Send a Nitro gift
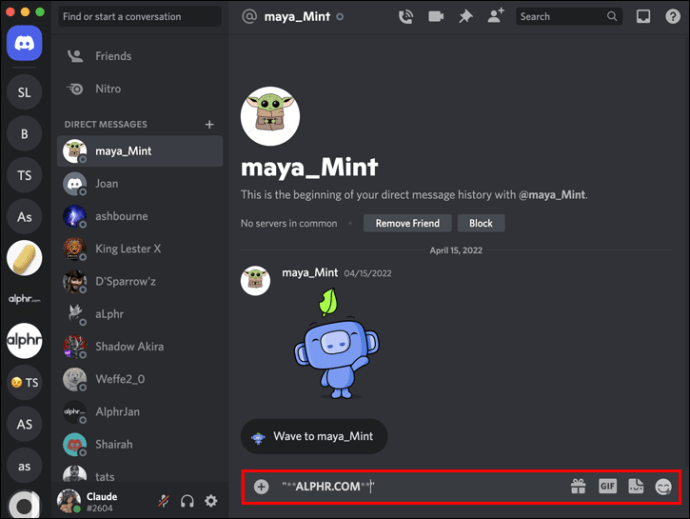The height and width of the screenshot is (519, 690). (578, 486)
